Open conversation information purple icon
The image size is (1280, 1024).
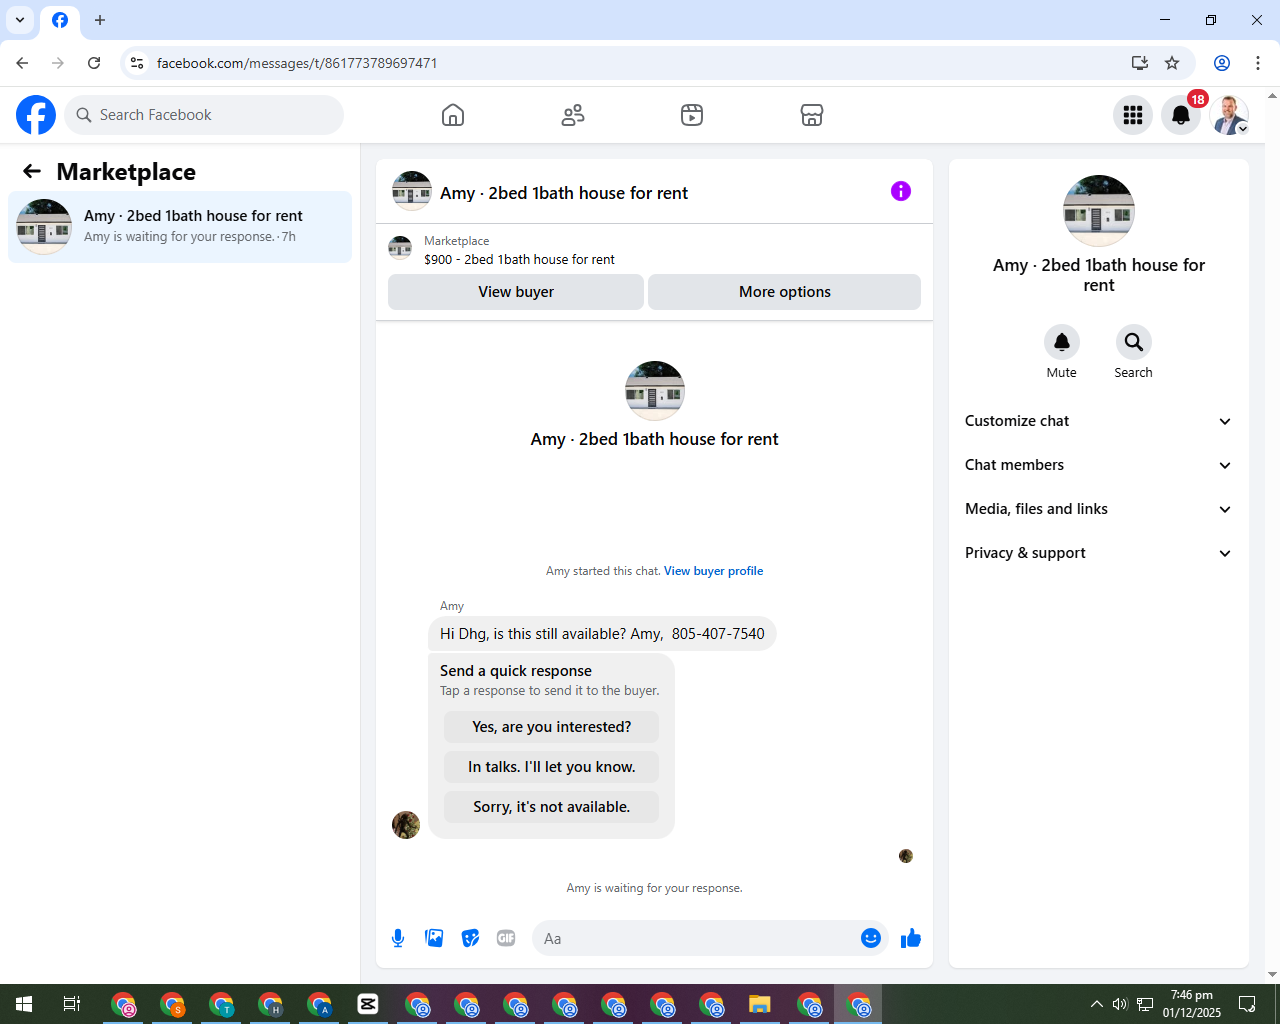(901, 191)
